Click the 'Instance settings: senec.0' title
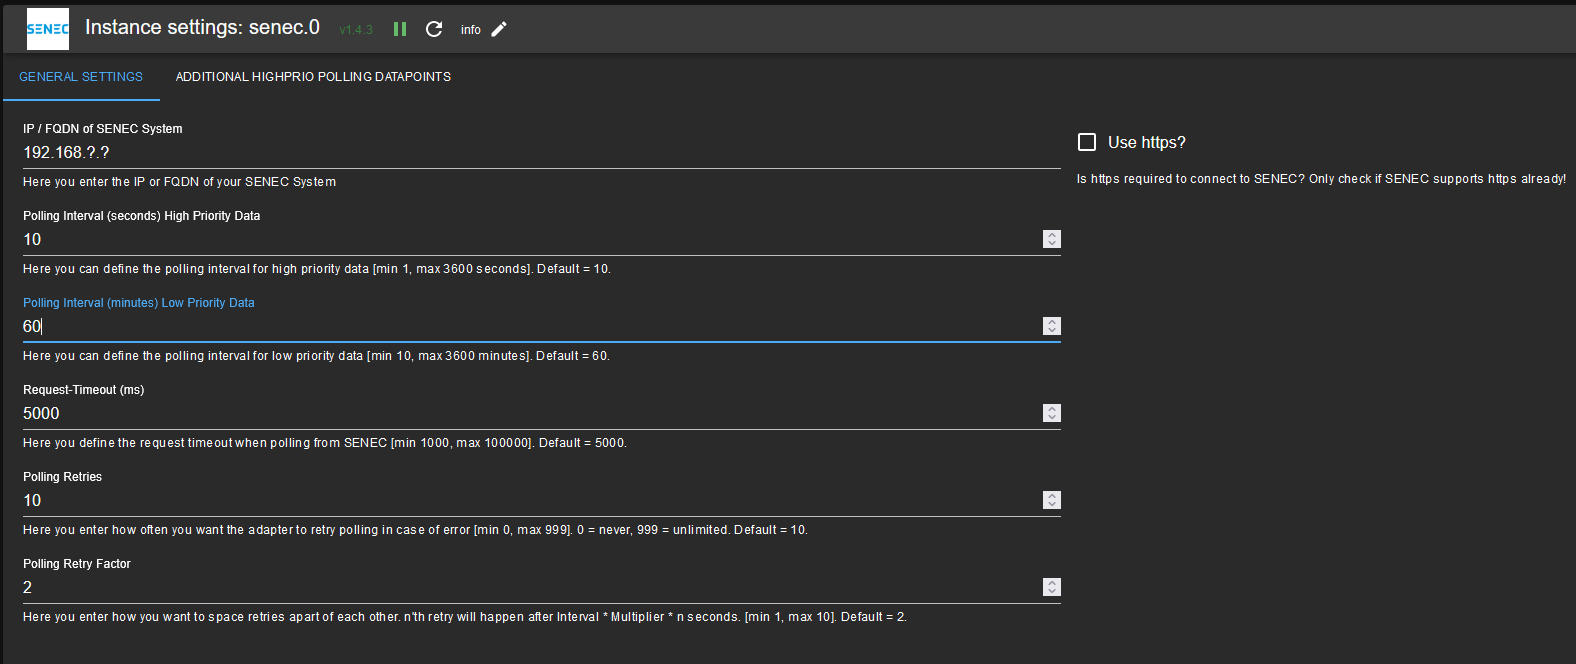1576x664 pixels. (x=202, y=27)
